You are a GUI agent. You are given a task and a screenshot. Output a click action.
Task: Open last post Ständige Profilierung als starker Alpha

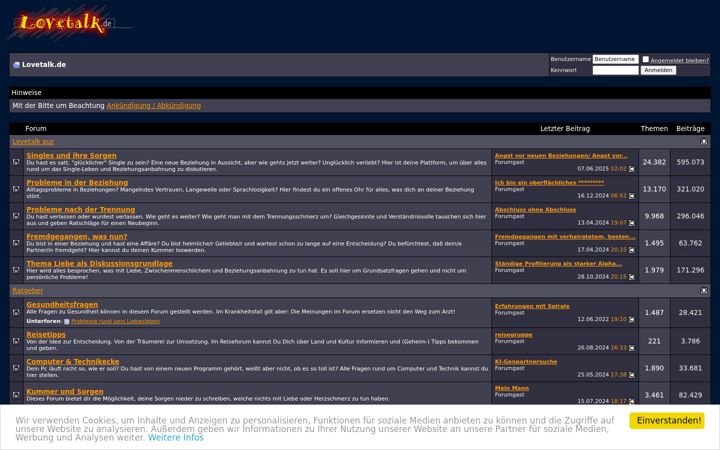tap(558, 264)
